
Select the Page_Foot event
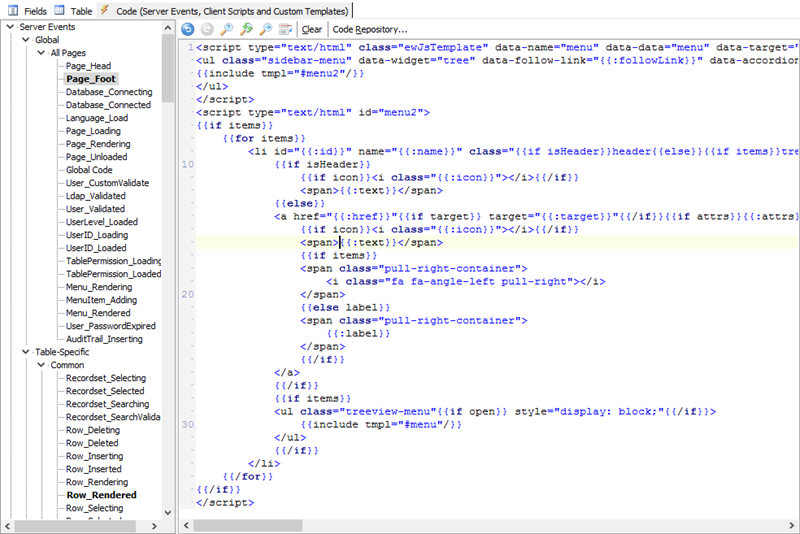91,79
